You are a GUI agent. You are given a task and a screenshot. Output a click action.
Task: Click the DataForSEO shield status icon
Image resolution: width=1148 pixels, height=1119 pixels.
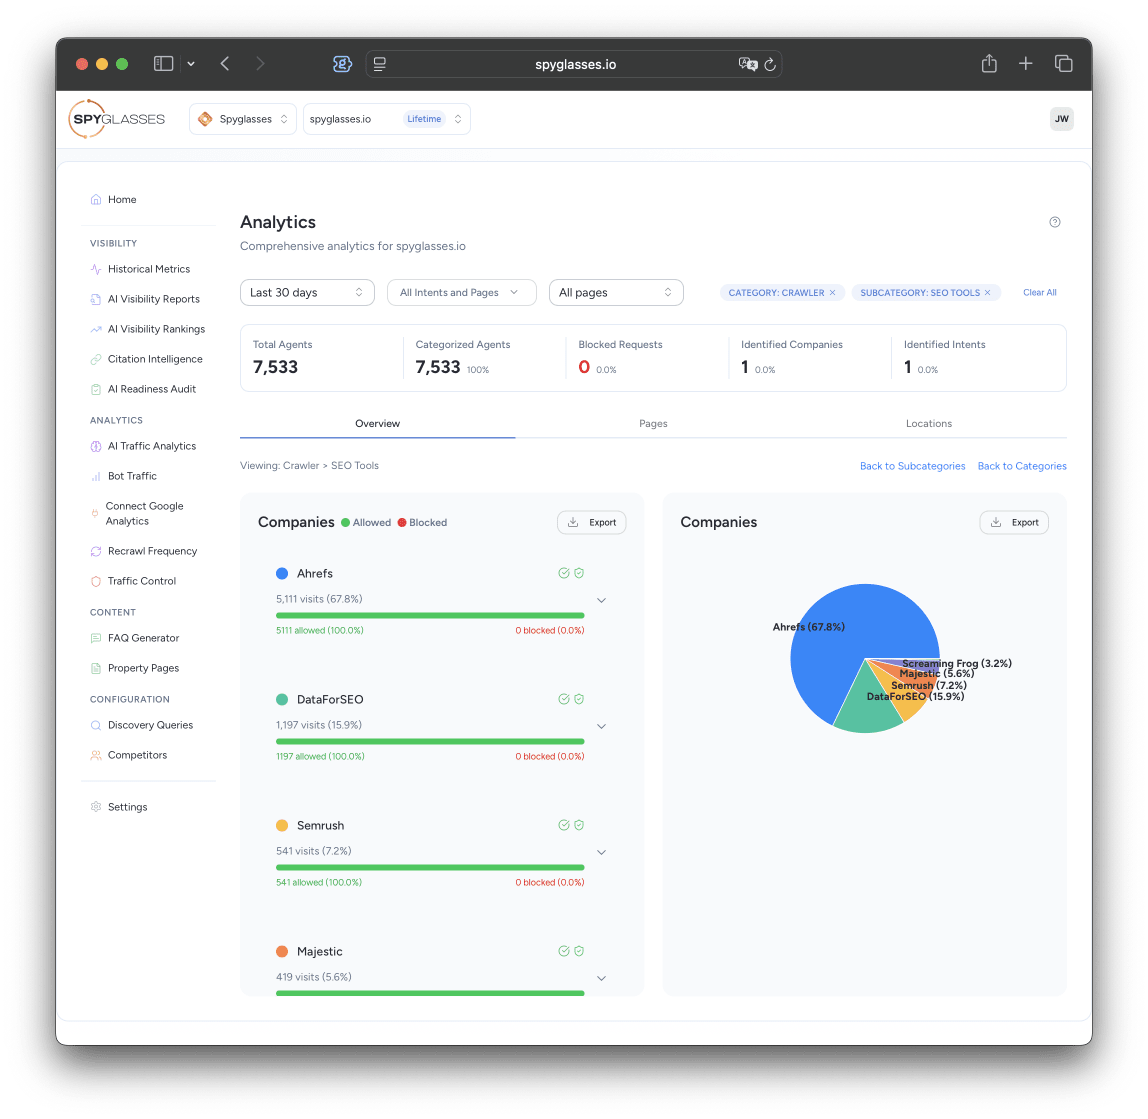pos(579,699)
